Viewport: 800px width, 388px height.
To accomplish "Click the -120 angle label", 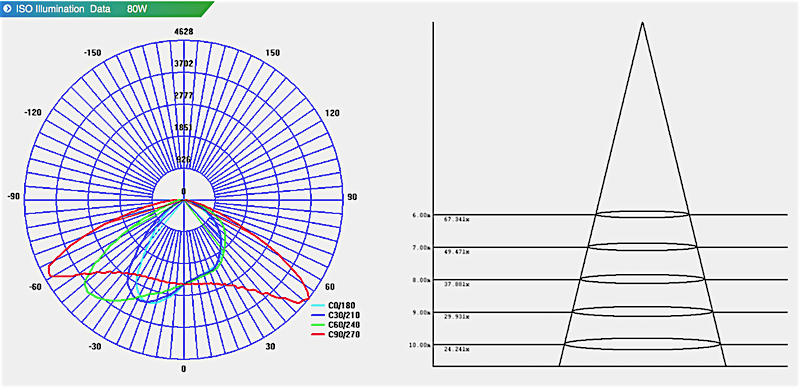I will [x=32, y=113].
